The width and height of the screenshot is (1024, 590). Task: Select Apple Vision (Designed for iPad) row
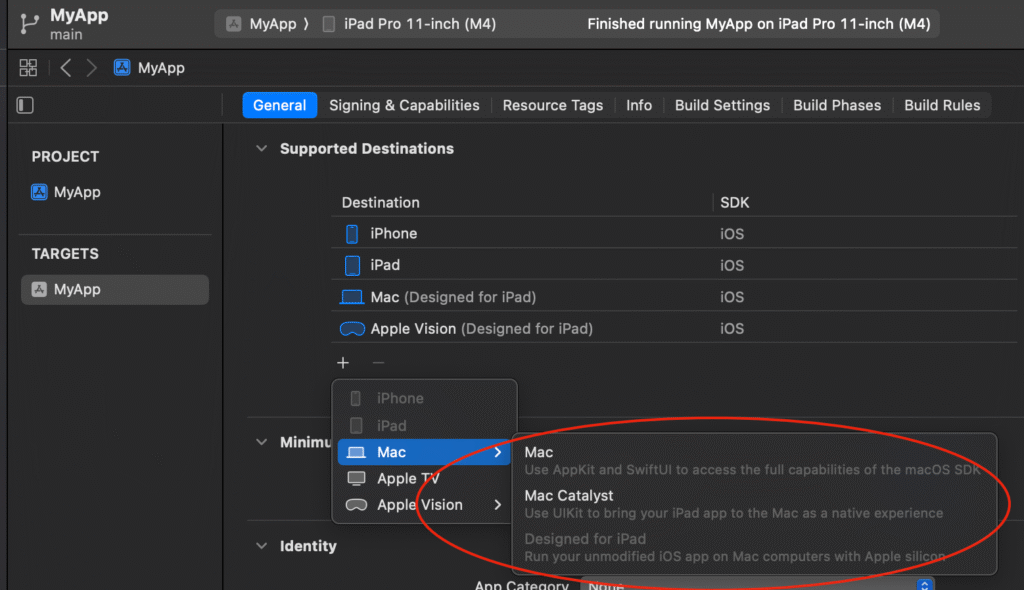[674, 328]
